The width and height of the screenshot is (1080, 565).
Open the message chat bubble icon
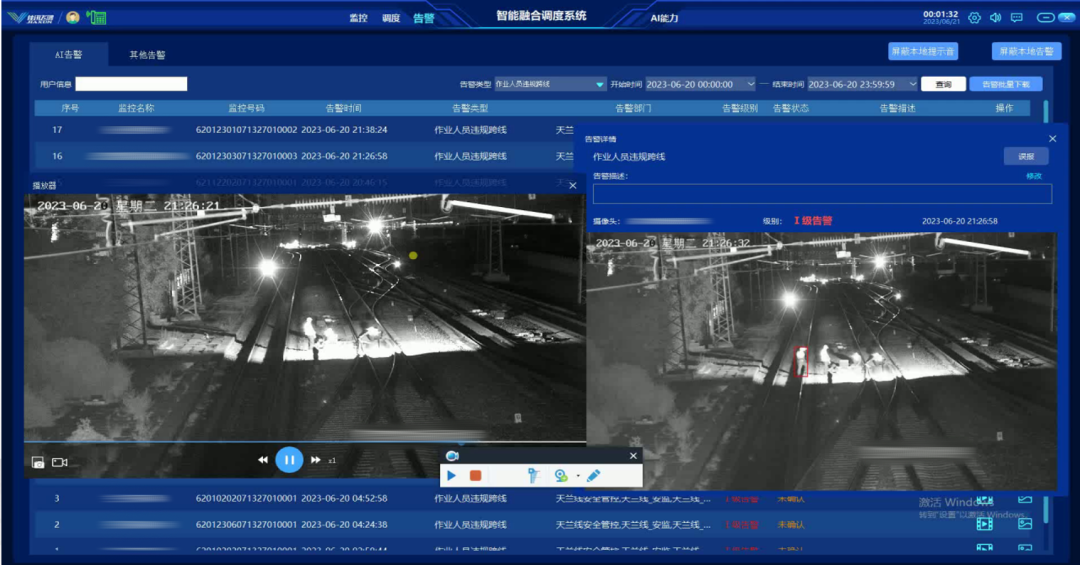click(1017, 17)
